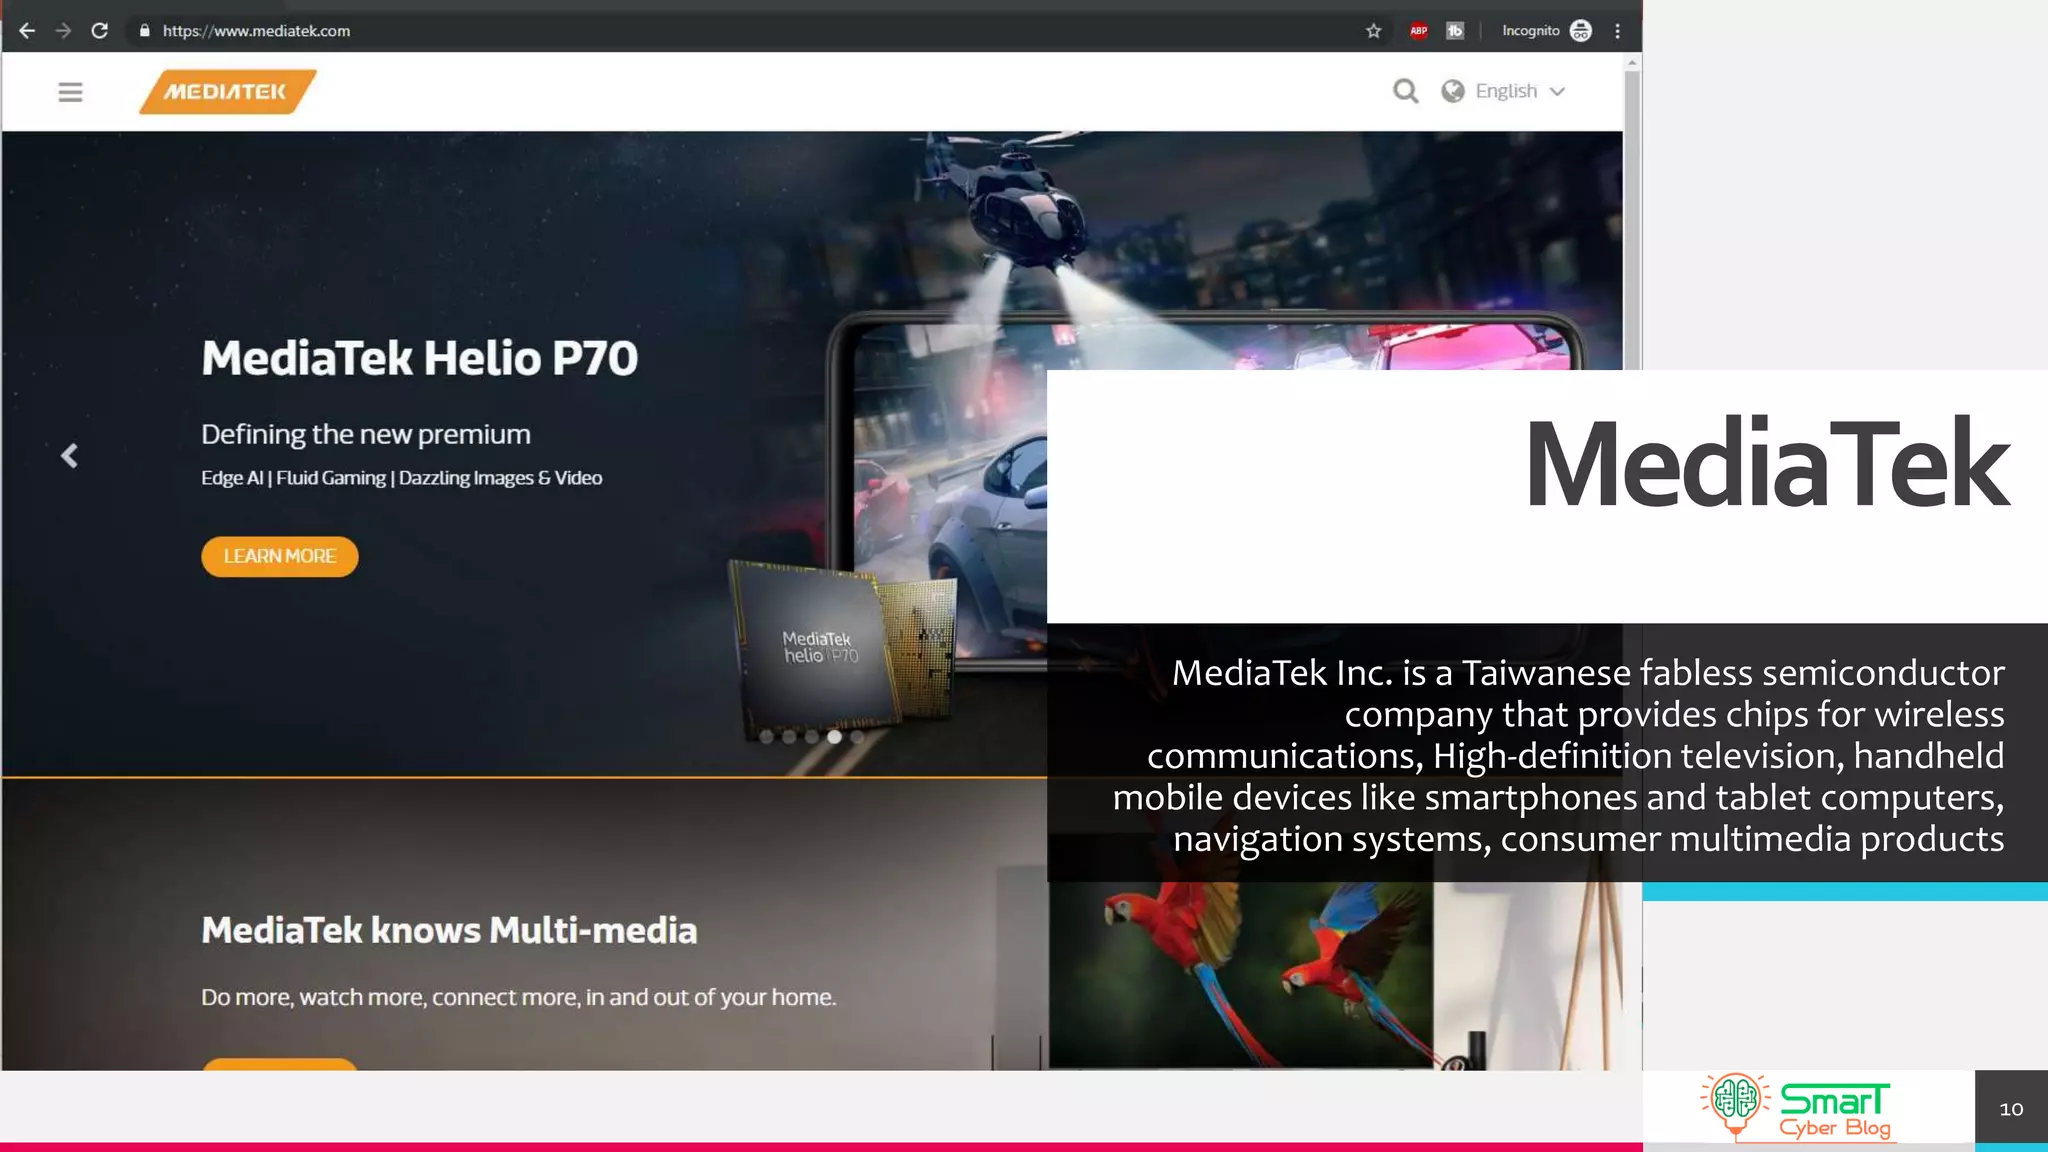Click the Smart Cyber Blog logo
This screenshot has height=1152, width=2048.
click(1798, 1107)
